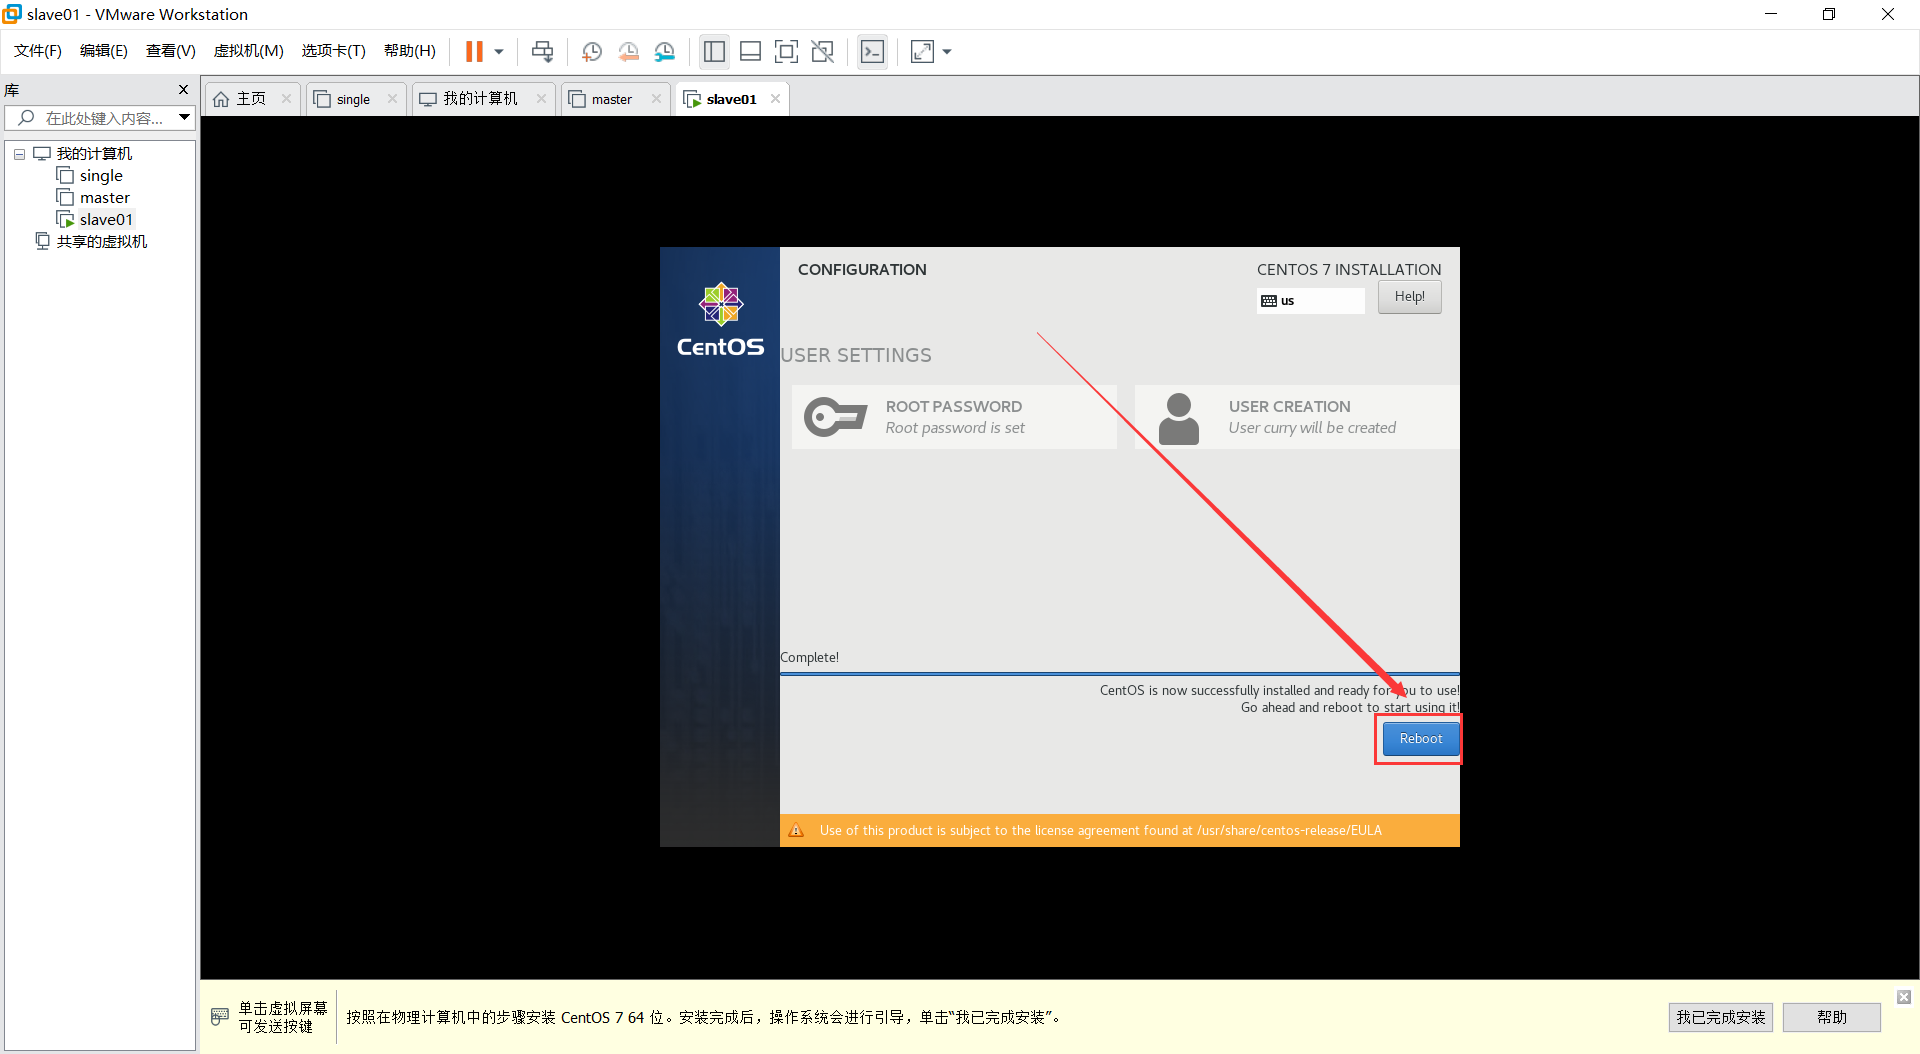Open the 帮助(H) menu

click(x=410, y=51)
